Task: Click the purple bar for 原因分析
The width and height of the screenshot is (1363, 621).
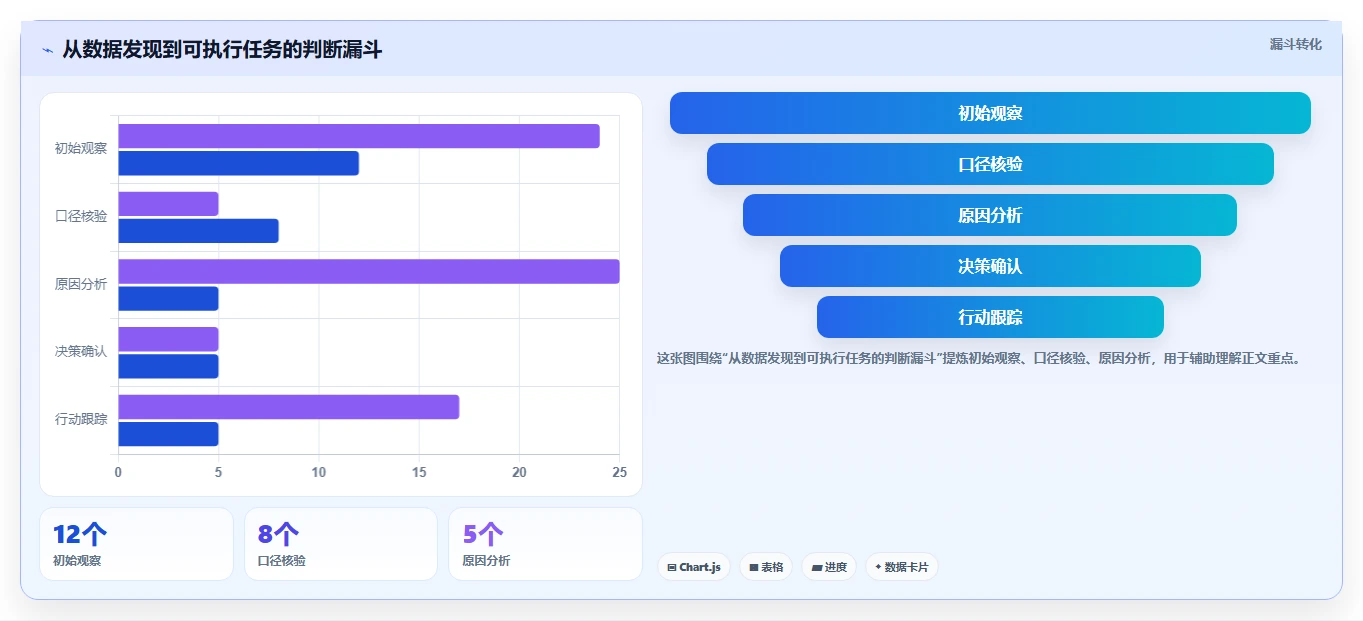Action: (369, 271)
